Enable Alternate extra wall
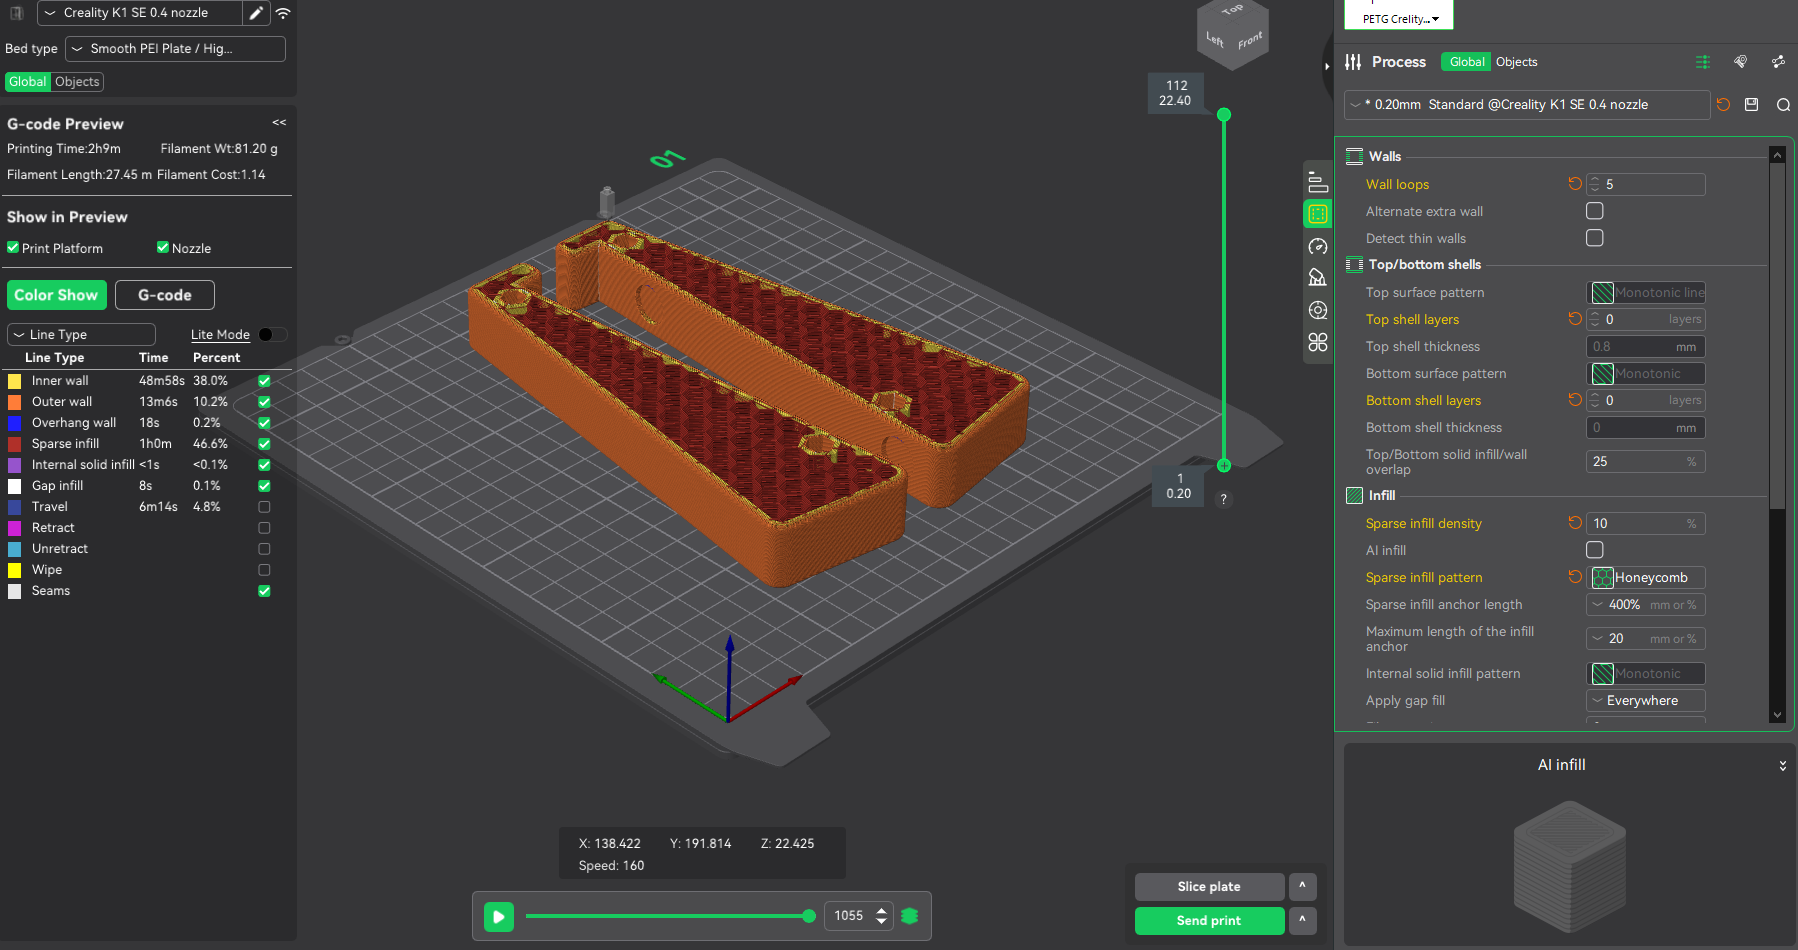The width and height of the screenshot is (1798, 950). point(1595,211)
